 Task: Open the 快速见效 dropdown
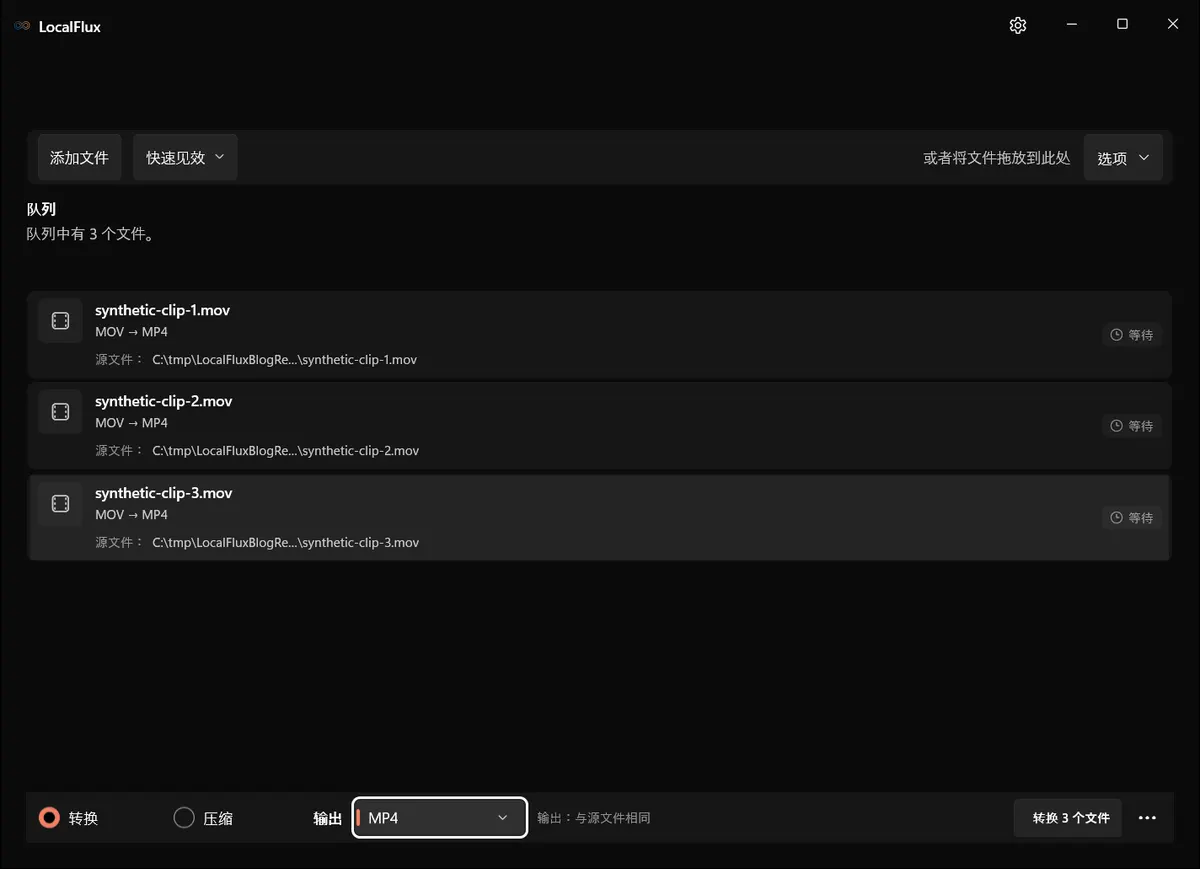185,157
